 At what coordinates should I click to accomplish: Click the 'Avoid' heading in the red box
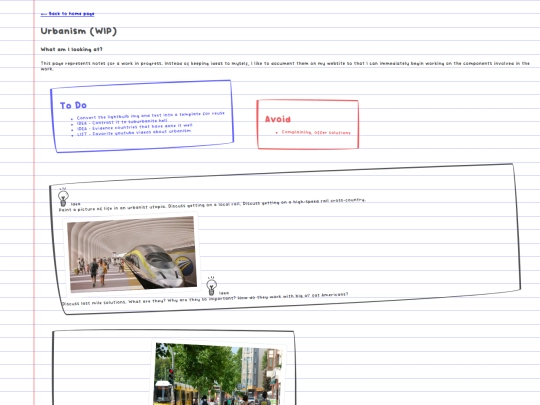278,120
